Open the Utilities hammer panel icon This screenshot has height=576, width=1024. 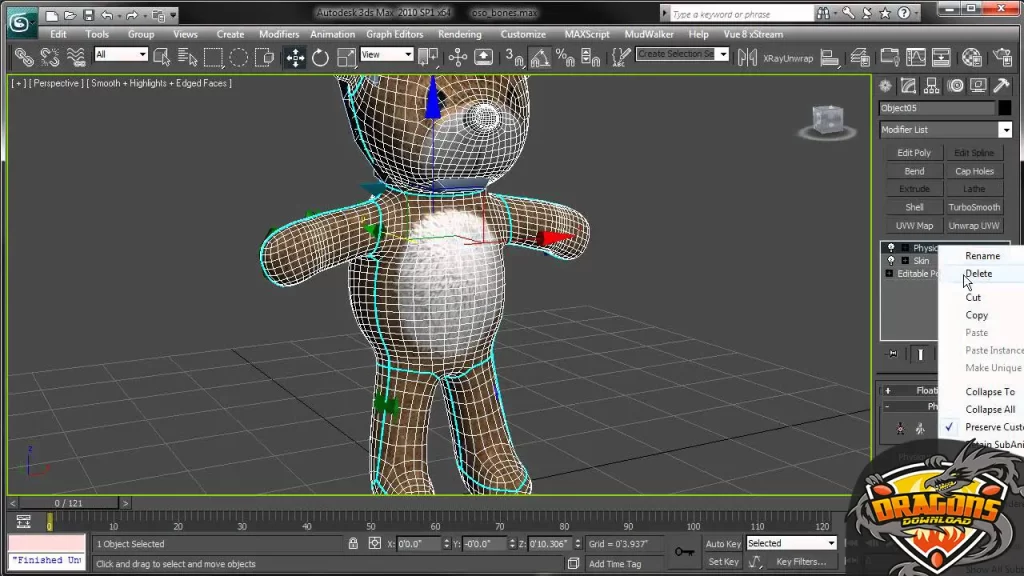pyautogui.click(x=1001, y=85)
